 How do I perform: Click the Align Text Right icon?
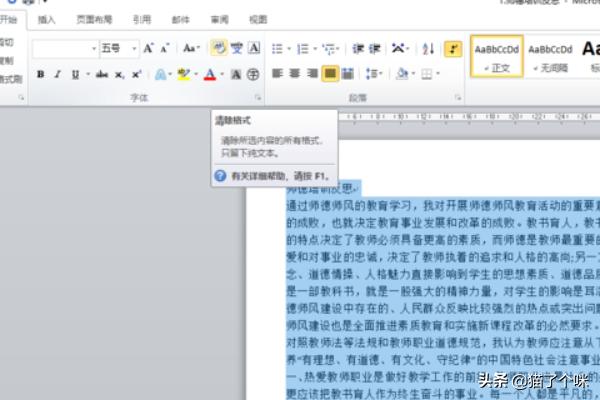click(x=312, y=73)
